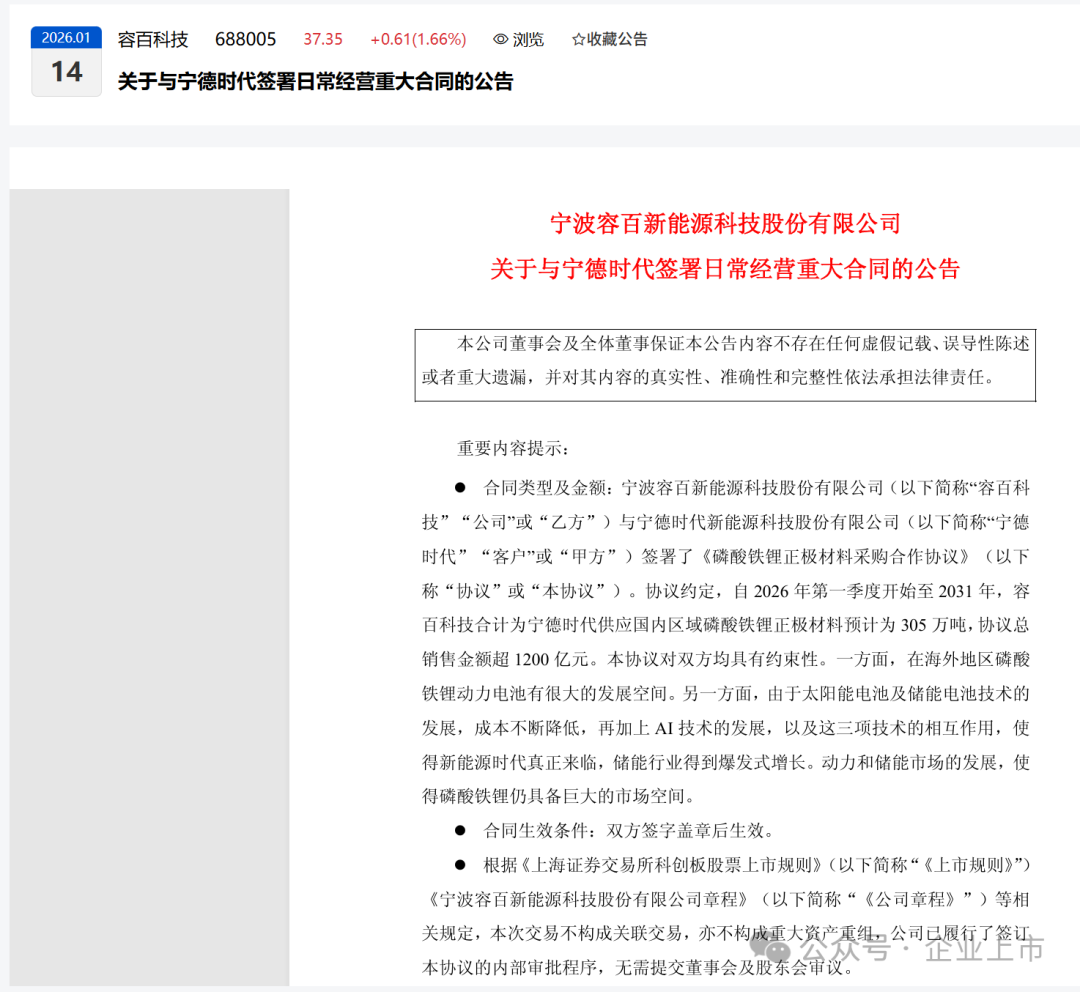Click the boxed board guarantee statement
1080x992 pixels.
click(x=725, y=365)
